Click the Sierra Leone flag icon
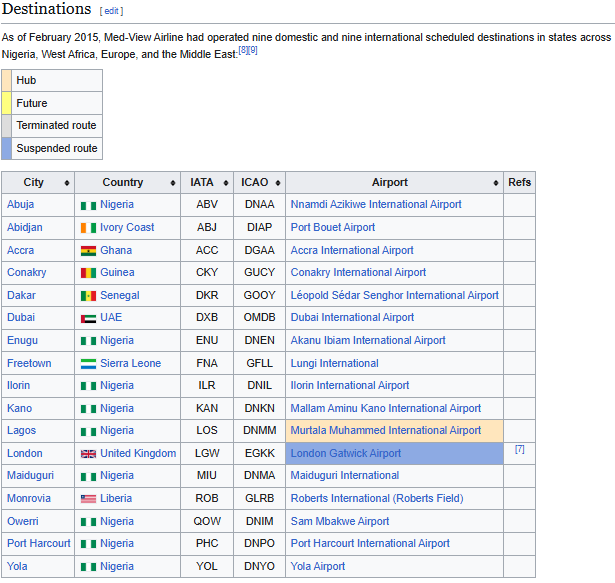Viewport: 615px width, 583px height. (88, 364)
